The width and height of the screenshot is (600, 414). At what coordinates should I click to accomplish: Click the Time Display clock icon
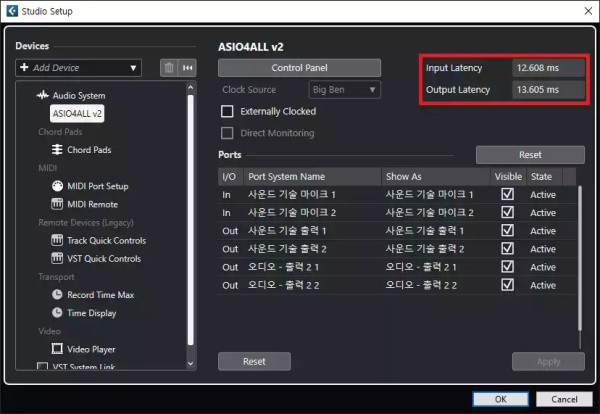(57, 313)
